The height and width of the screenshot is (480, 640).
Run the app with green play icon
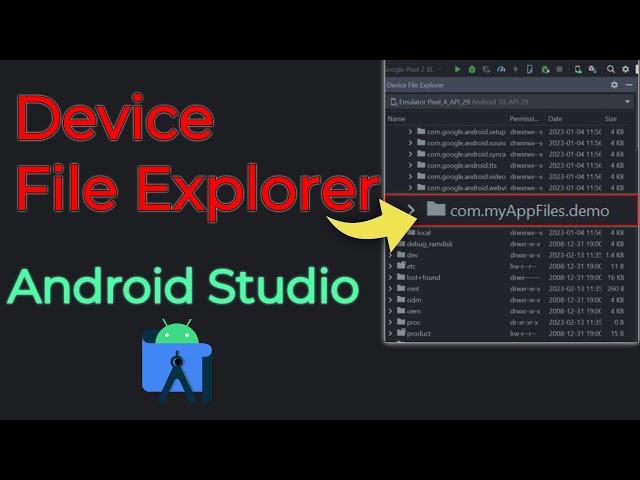click(x=458, y=69)
